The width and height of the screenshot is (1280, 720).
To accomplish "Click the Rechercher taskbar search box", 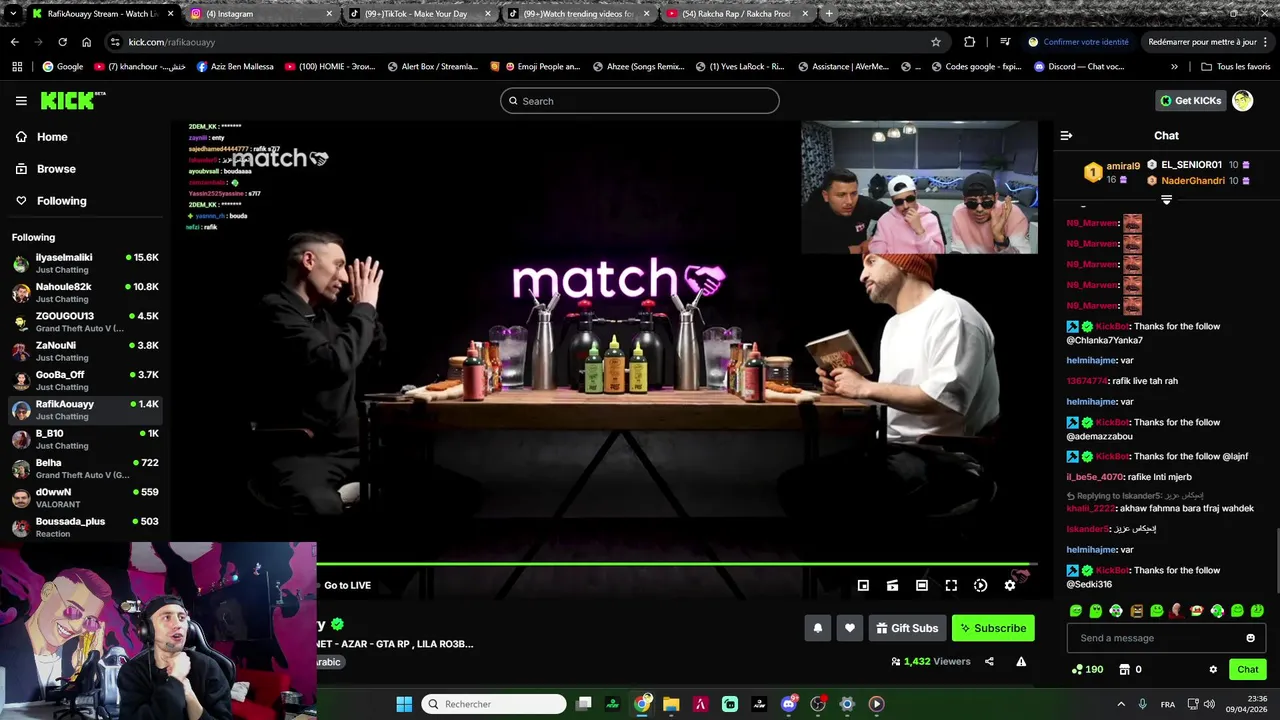I will [x=494, y=704].
